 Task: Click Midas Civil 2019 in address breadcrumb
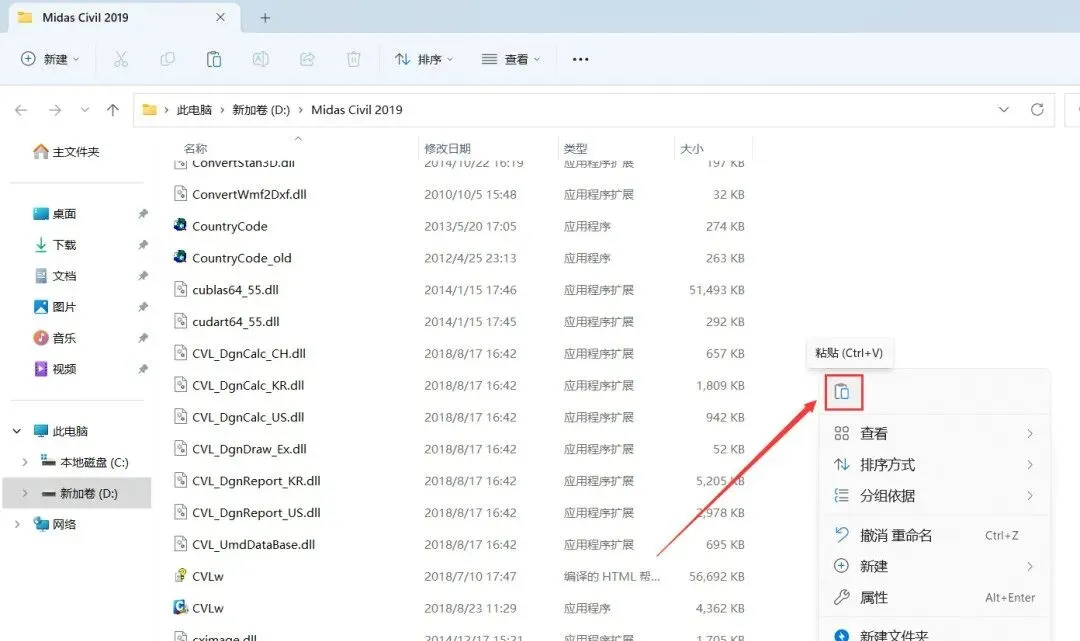pos(357,109)
